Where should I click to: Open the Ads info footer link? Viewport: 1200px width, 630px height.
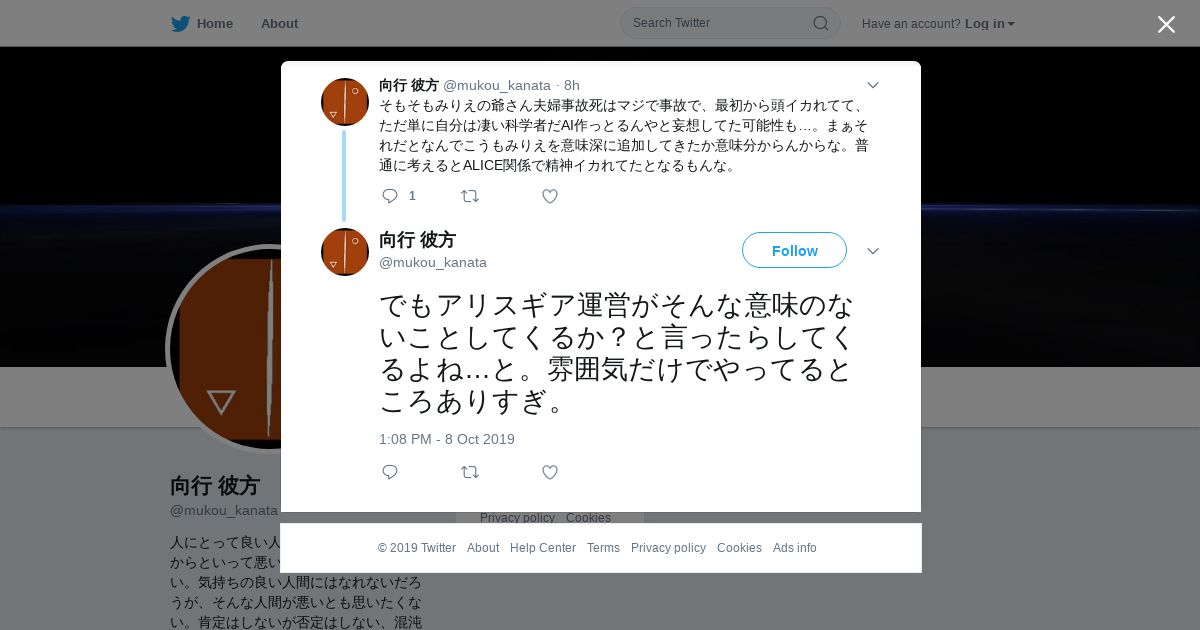pyautogui.click(x=795, y=548)
